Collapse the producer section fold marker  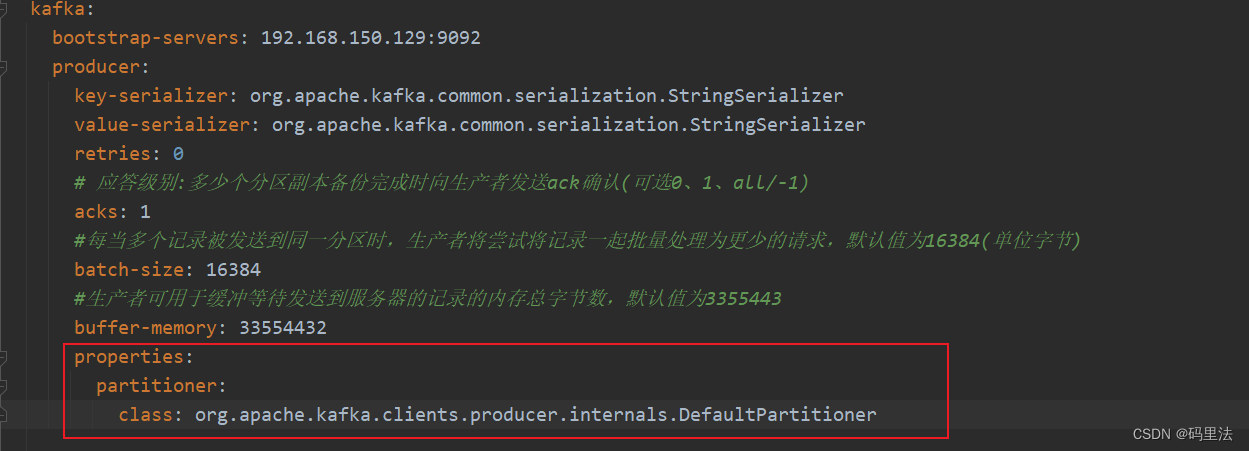(4, 68)
